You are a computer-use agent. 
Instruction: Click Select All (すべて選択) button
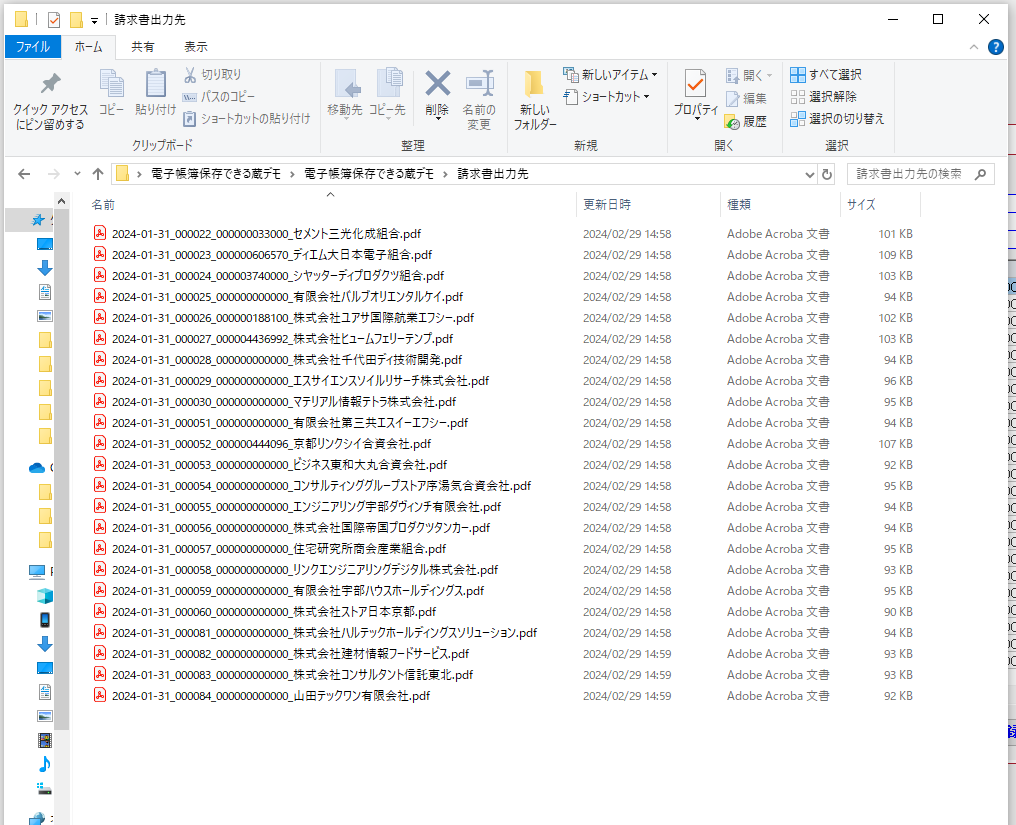pos(826,75)
